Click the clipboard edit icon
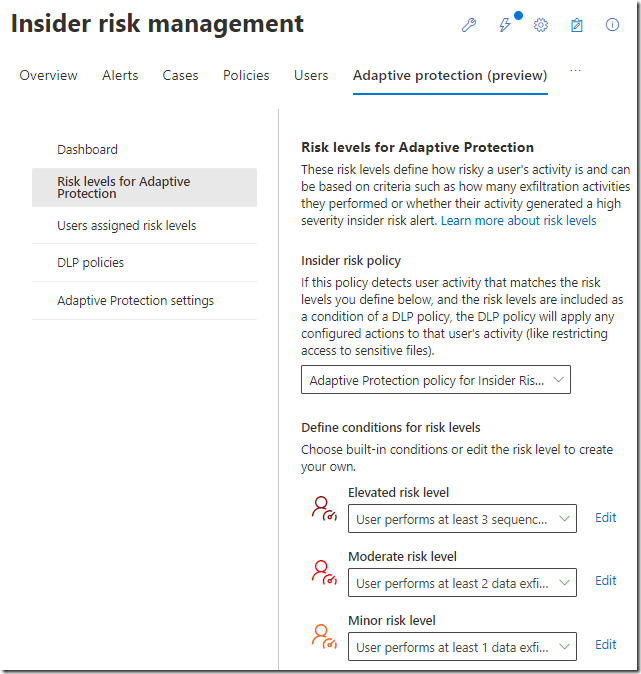This screenshot has width=641, height=674. pos(577,25)
